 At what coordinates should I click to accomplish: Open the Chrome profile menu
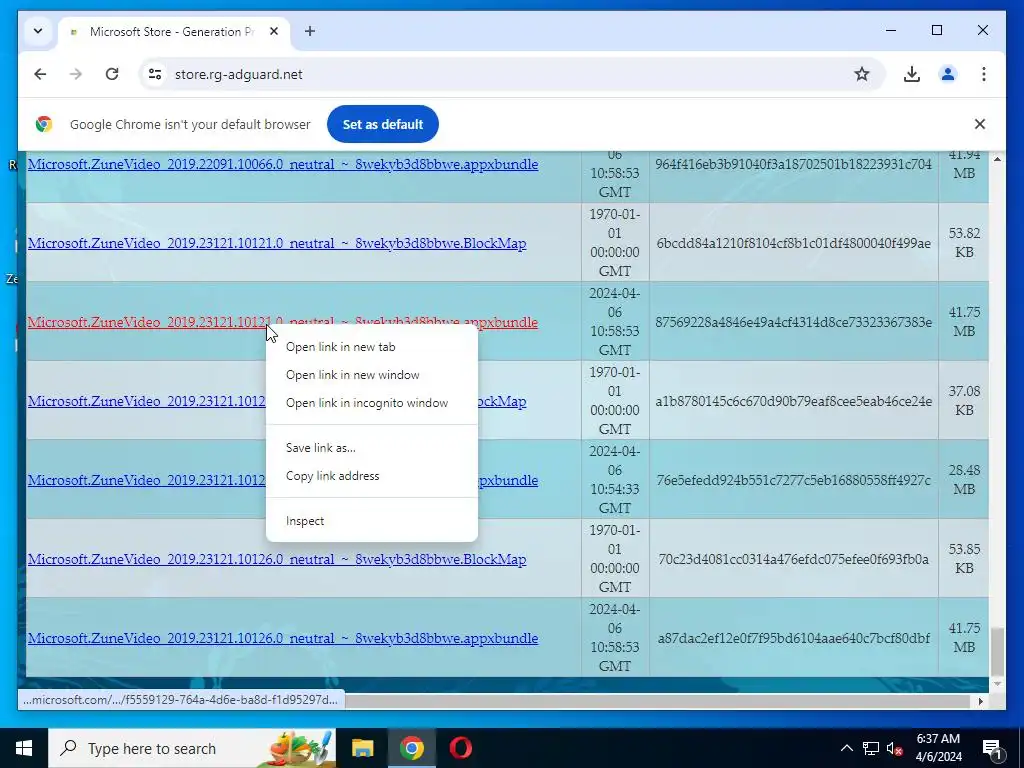click(948, 74)
